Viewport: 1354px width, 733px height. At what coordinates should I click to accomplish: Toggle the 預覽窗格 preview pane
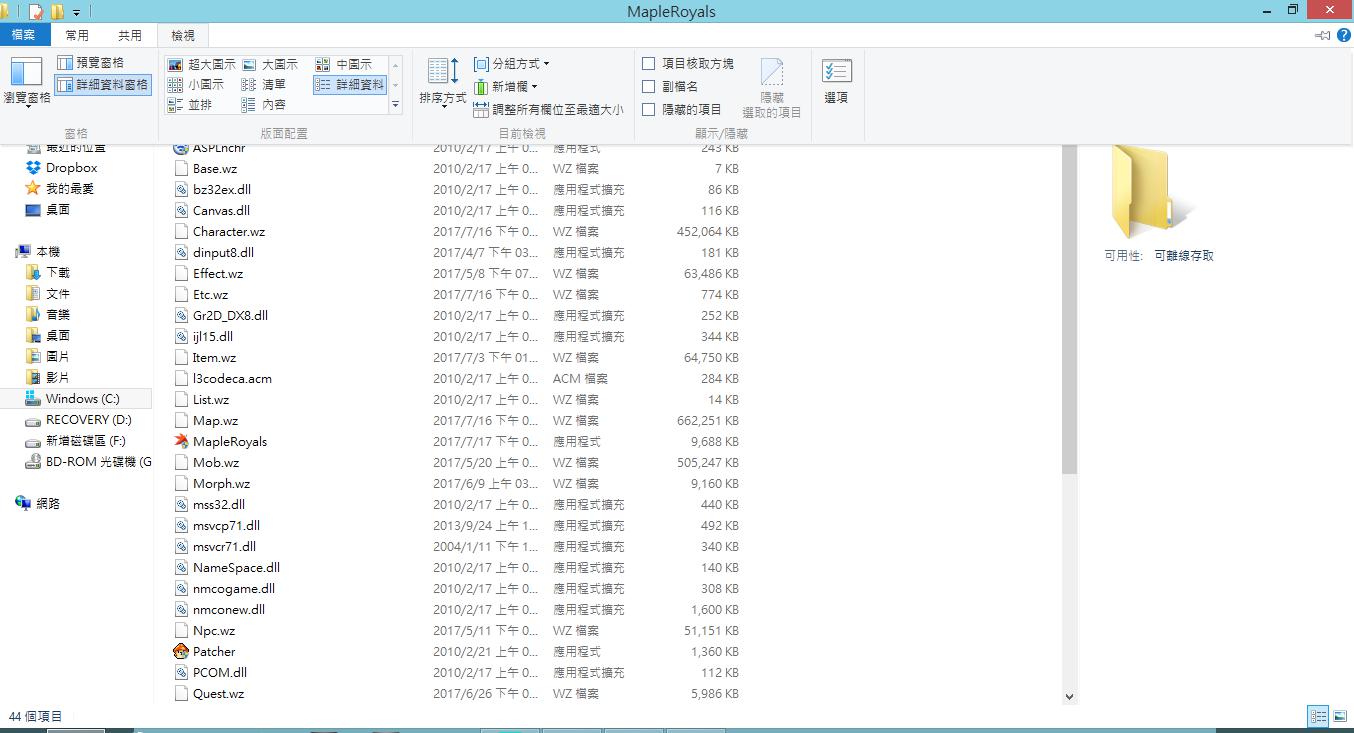pos(91,63)
